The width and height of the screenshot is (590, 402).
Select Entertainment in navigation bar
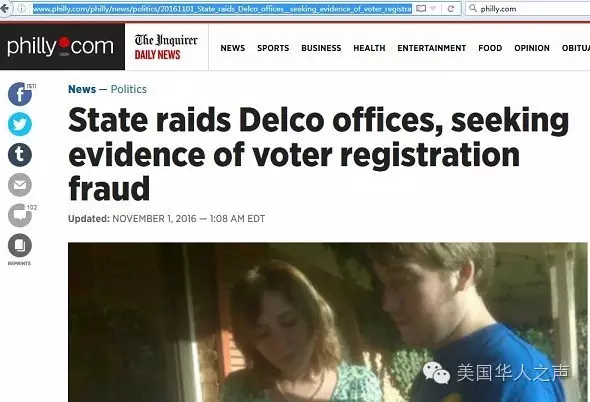[x=432, y=48]
